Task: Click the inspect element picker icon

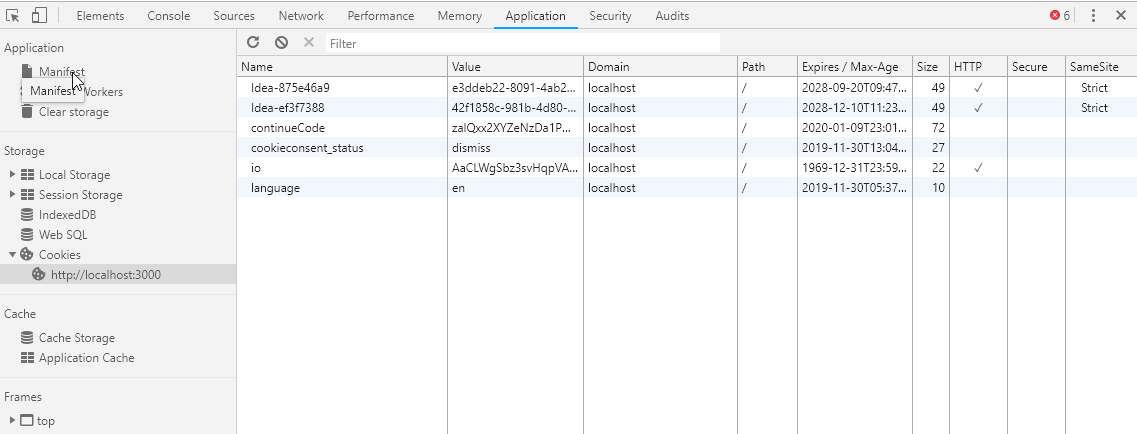Action: [x=13, y=16]
